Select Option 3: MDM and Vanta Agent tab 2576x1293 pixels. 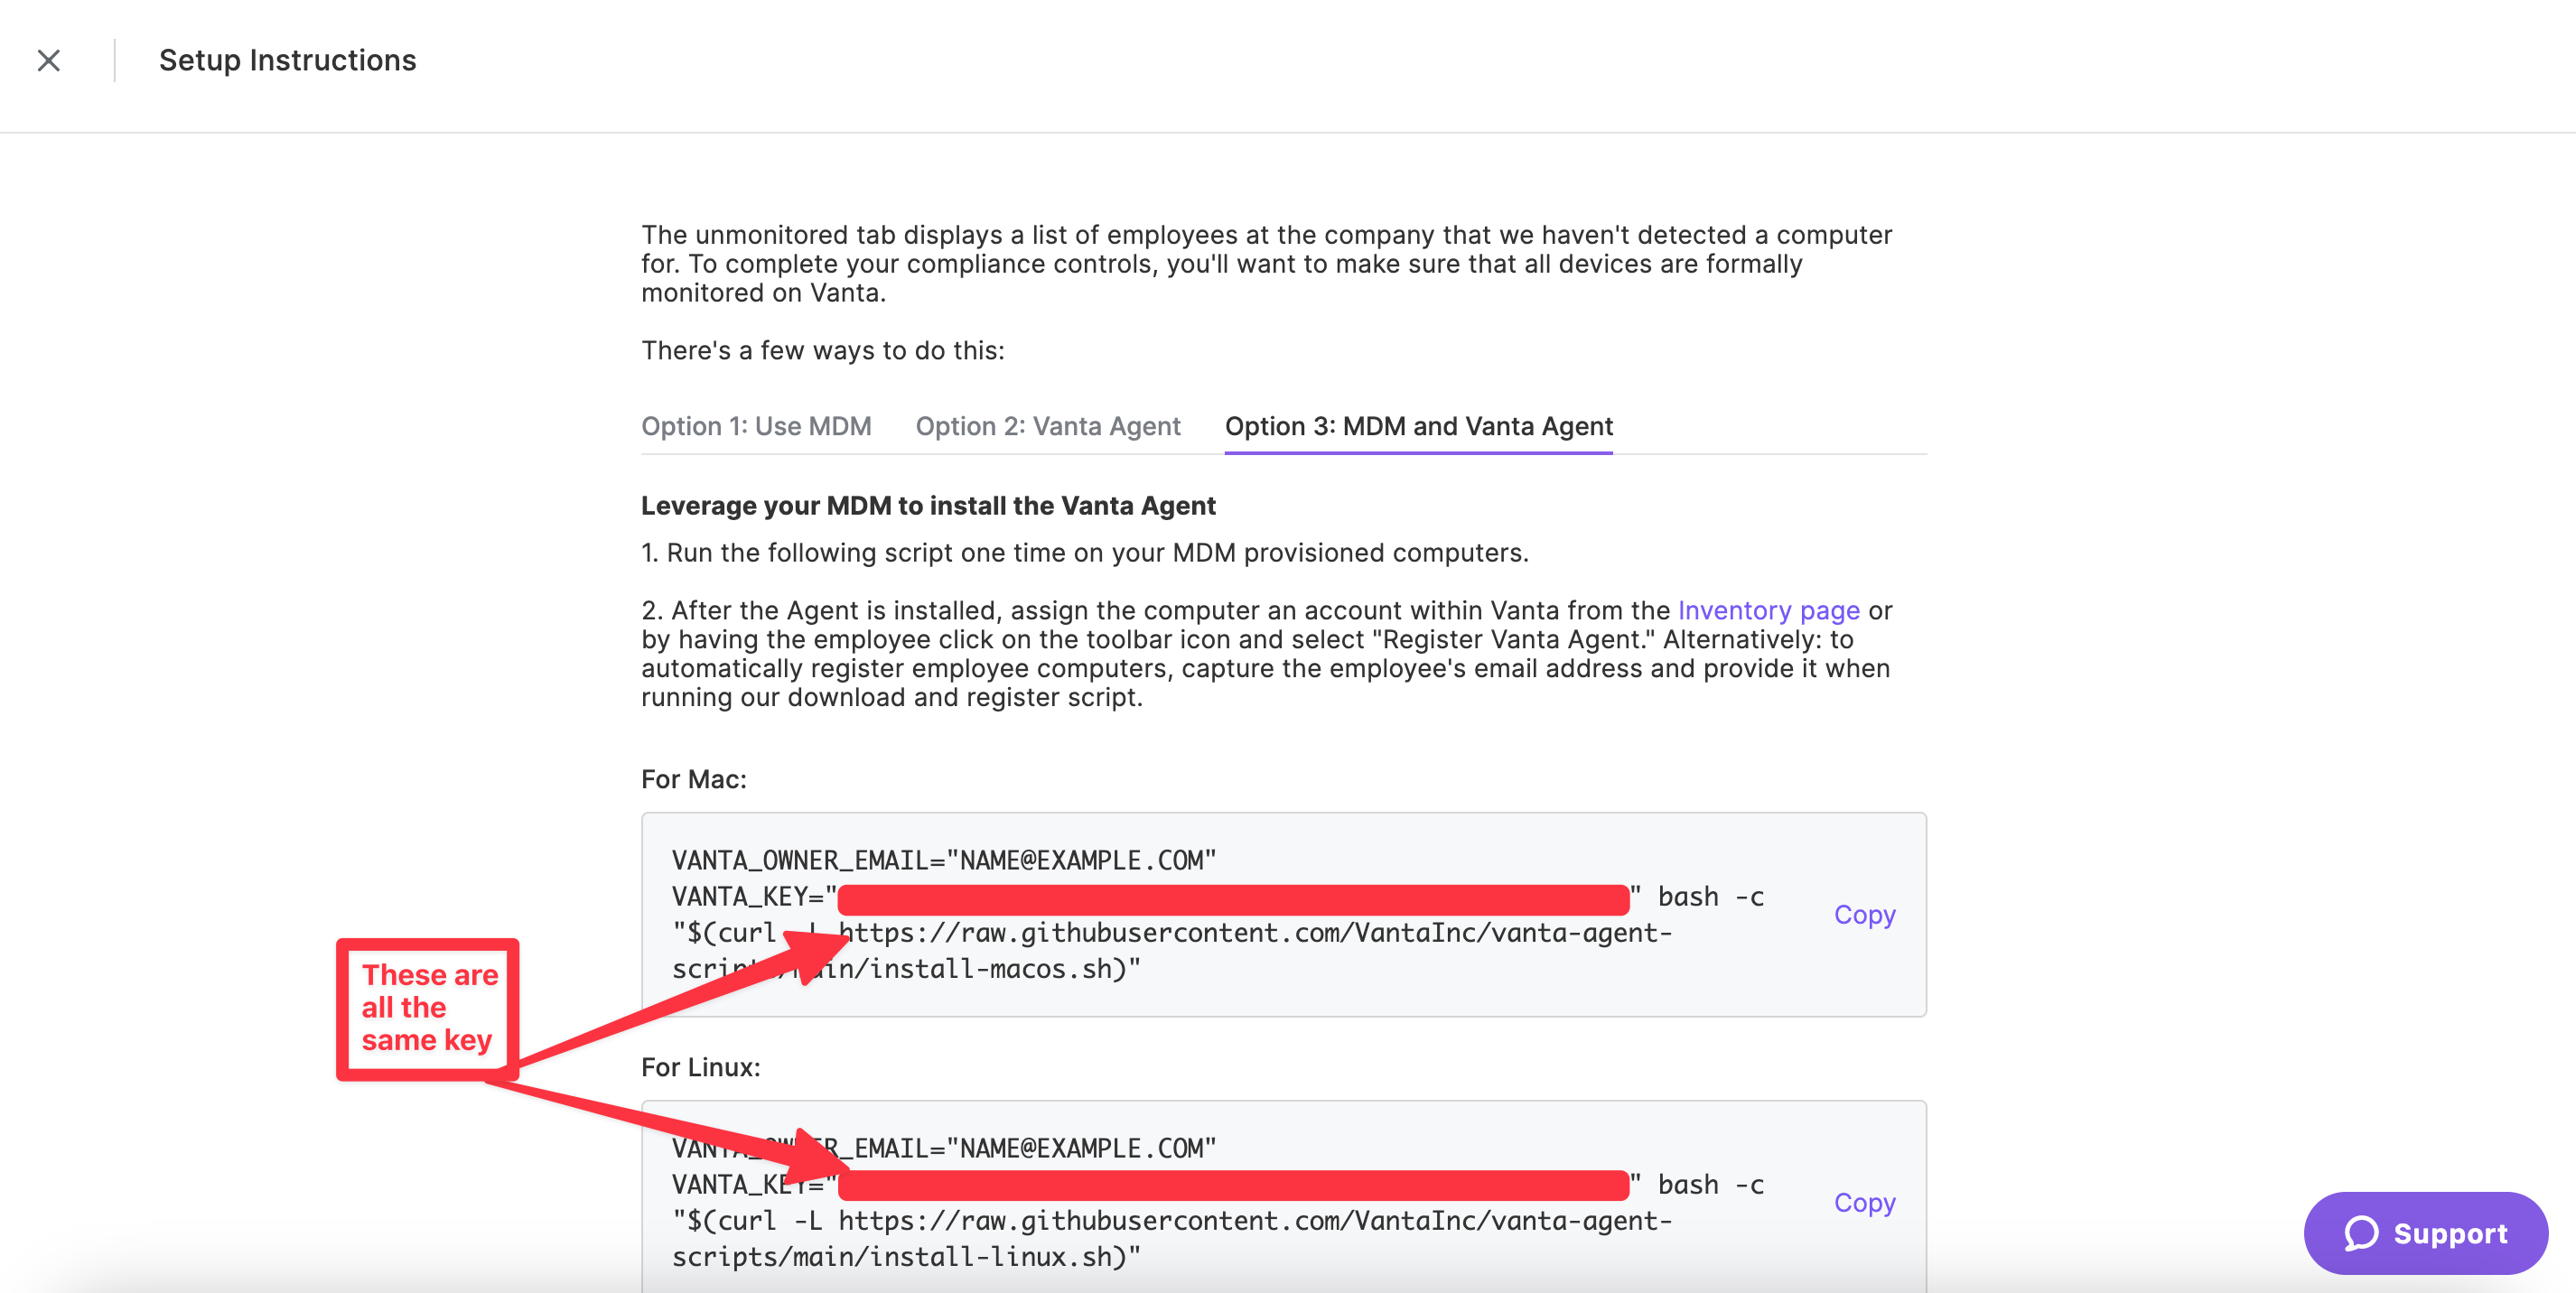click(x=1418, y=426)
